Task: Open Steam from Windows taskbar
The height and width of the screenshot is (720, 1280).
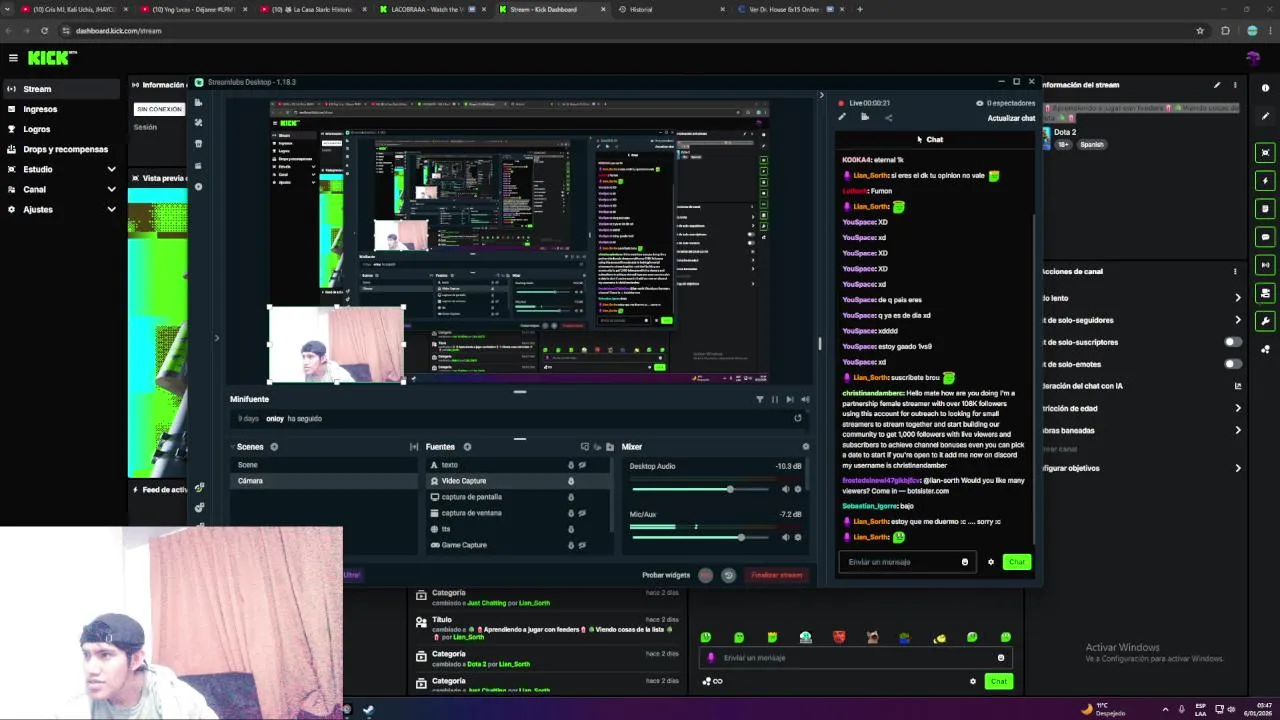Action: click(368, 710)
